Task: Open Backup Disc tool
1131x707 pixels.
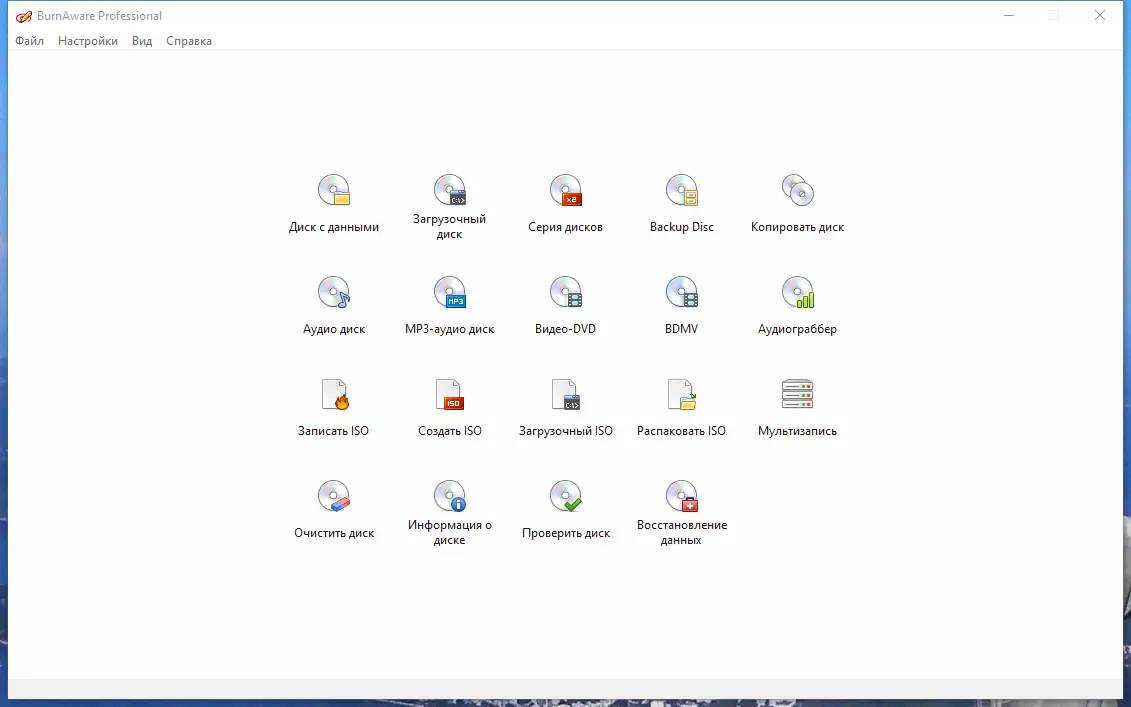Action: tap(682, 190)
